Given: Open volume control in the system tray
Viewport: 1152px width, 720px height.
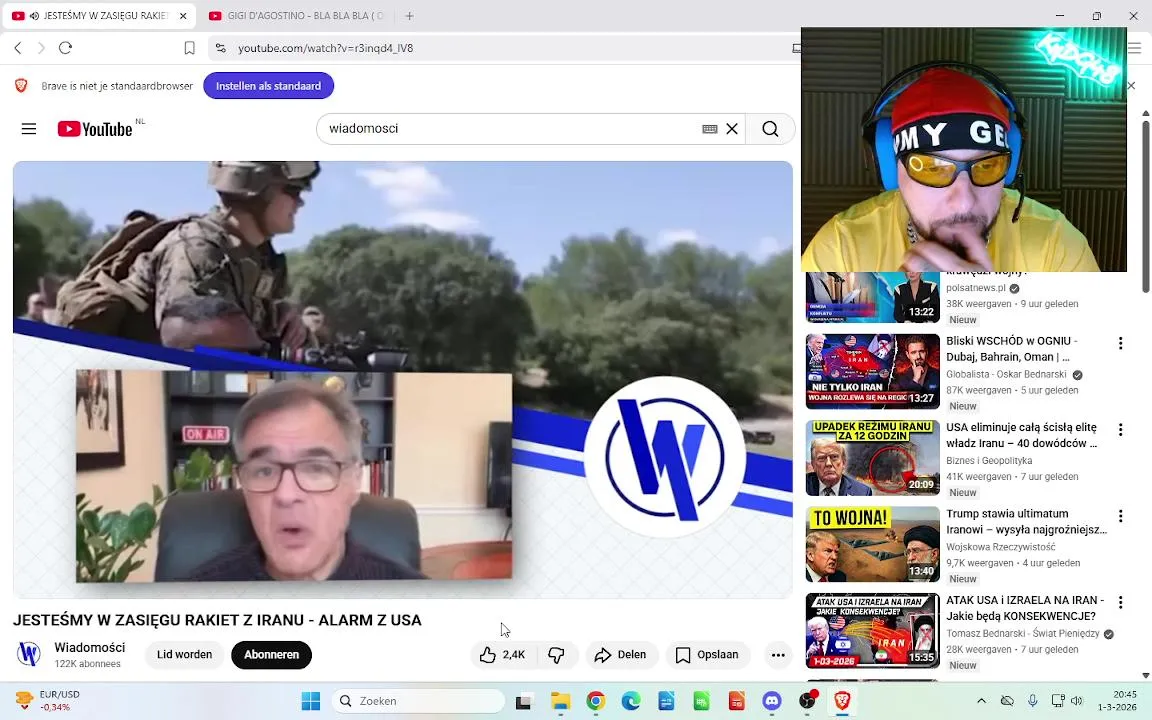Looking at the screenshot, I should coord(1077,701).
